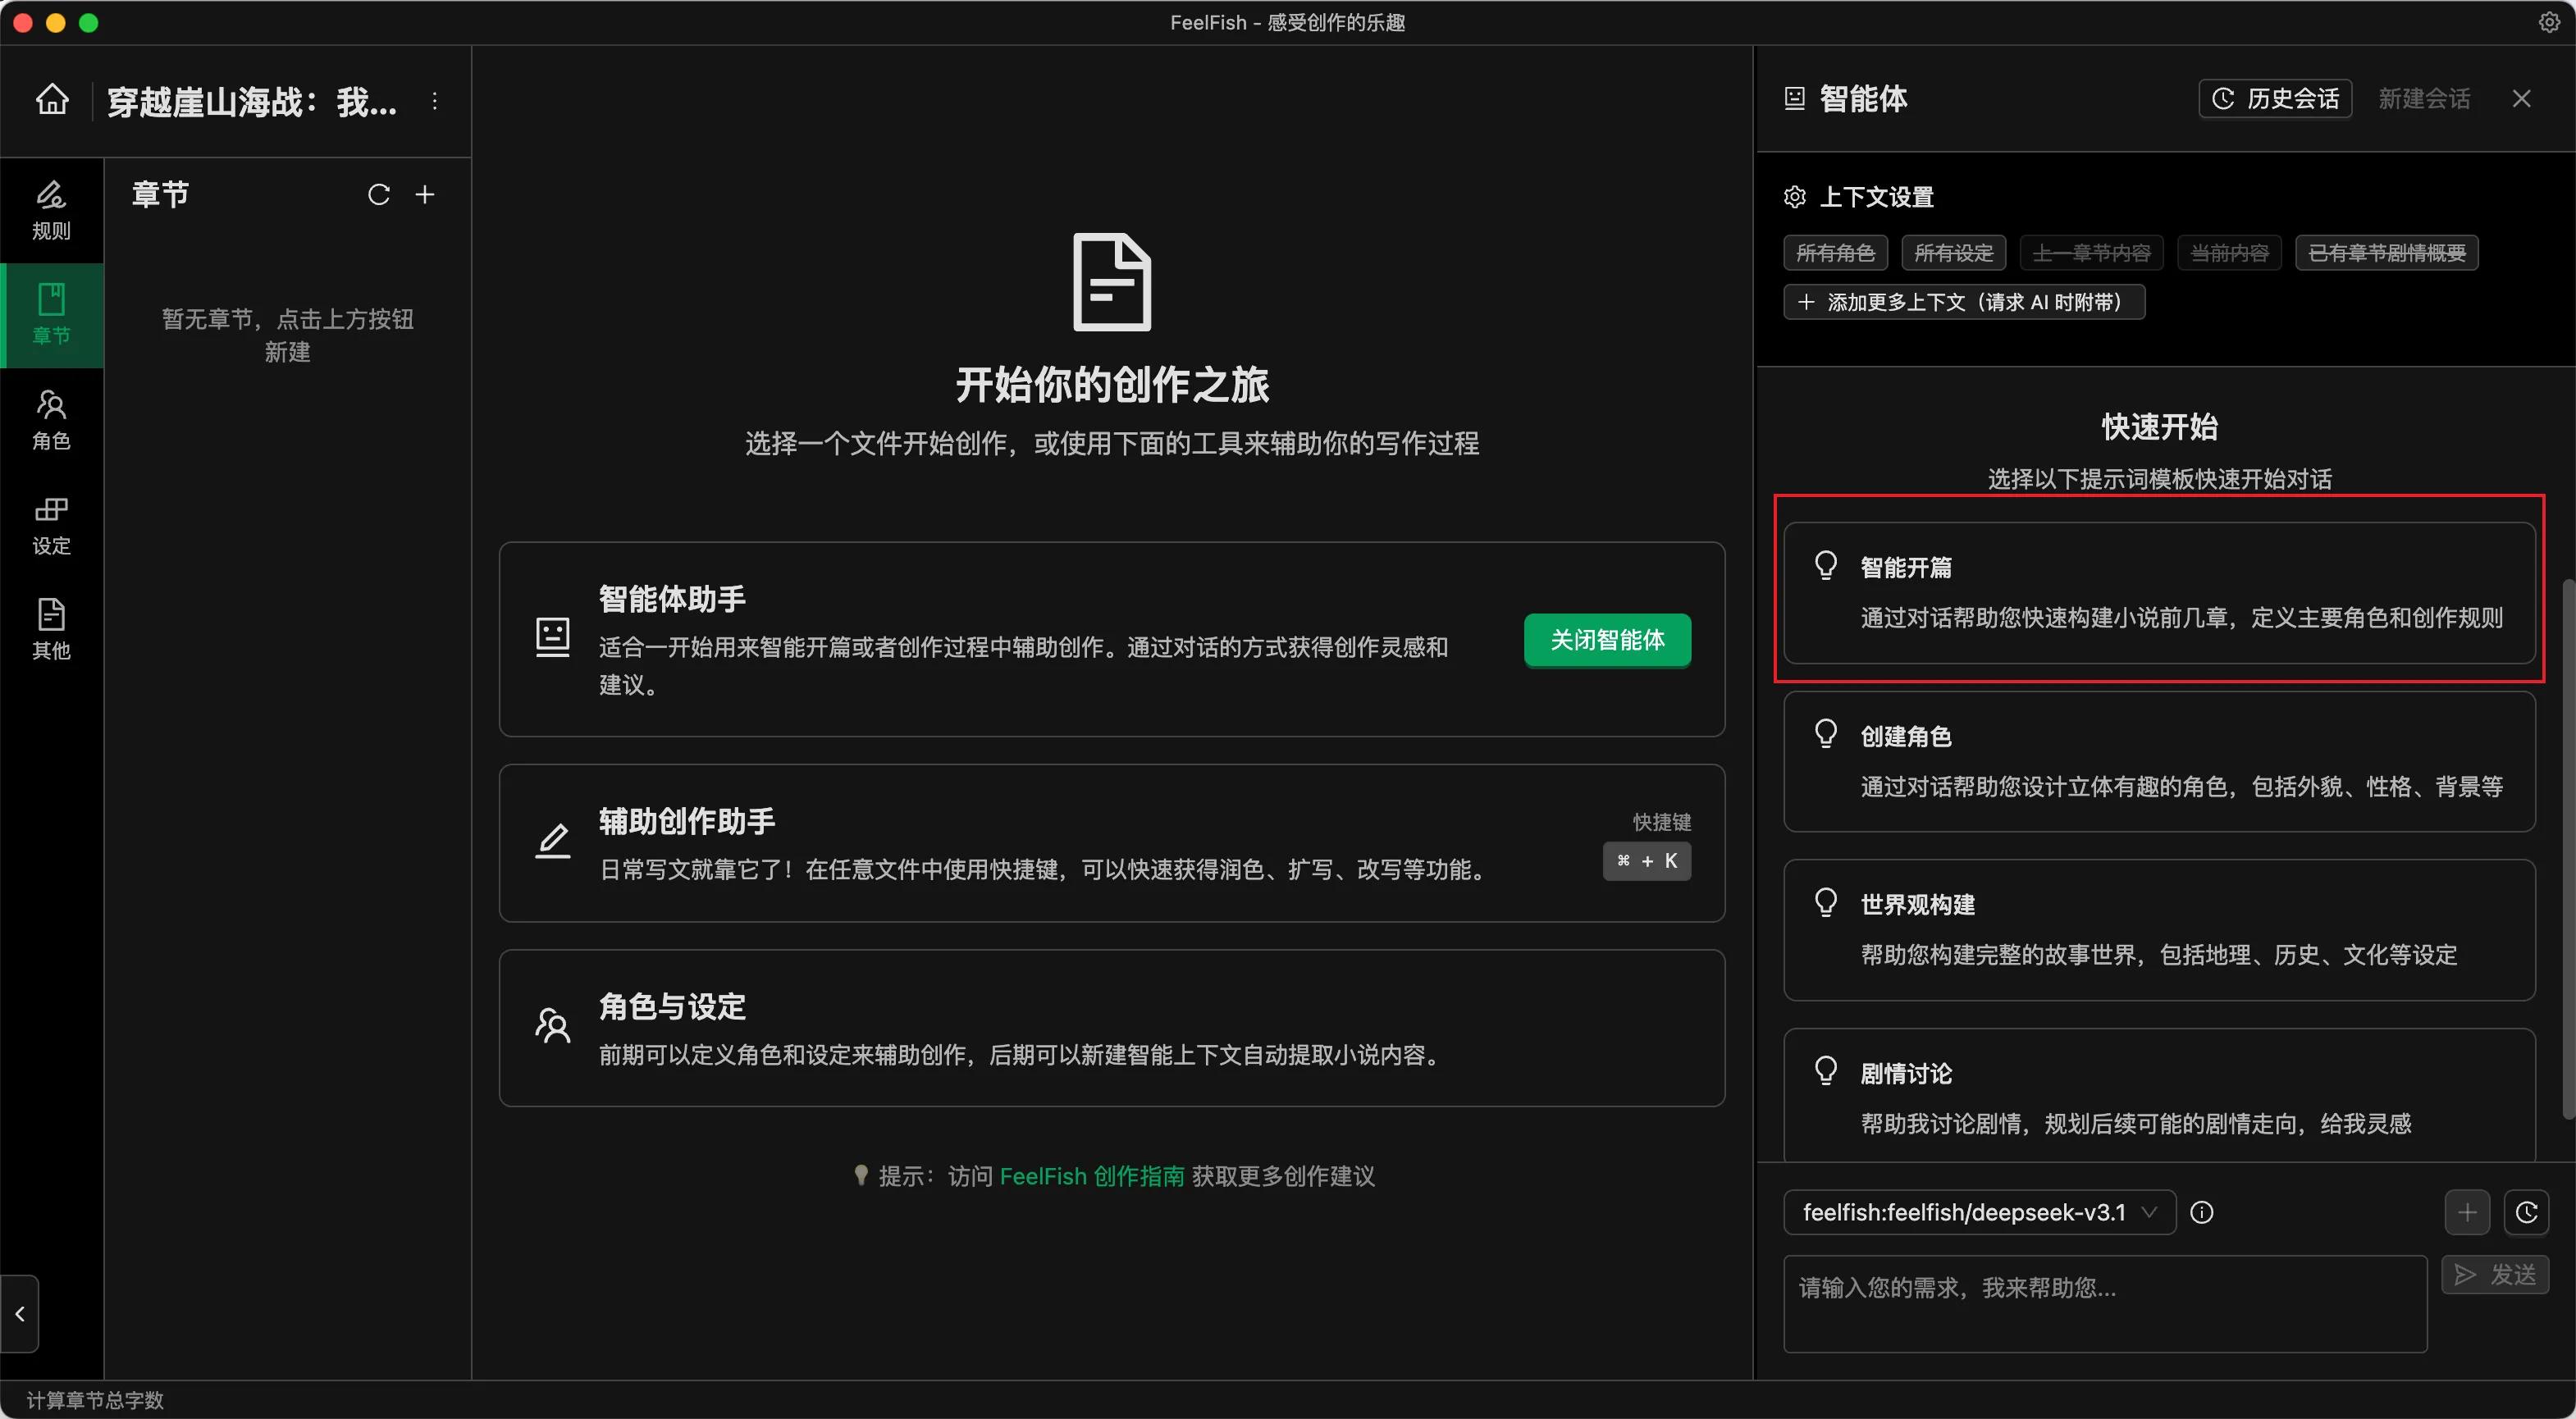Click the home icon
The width and height of the screenshot is (2576, 1419).
pos(52,100)
